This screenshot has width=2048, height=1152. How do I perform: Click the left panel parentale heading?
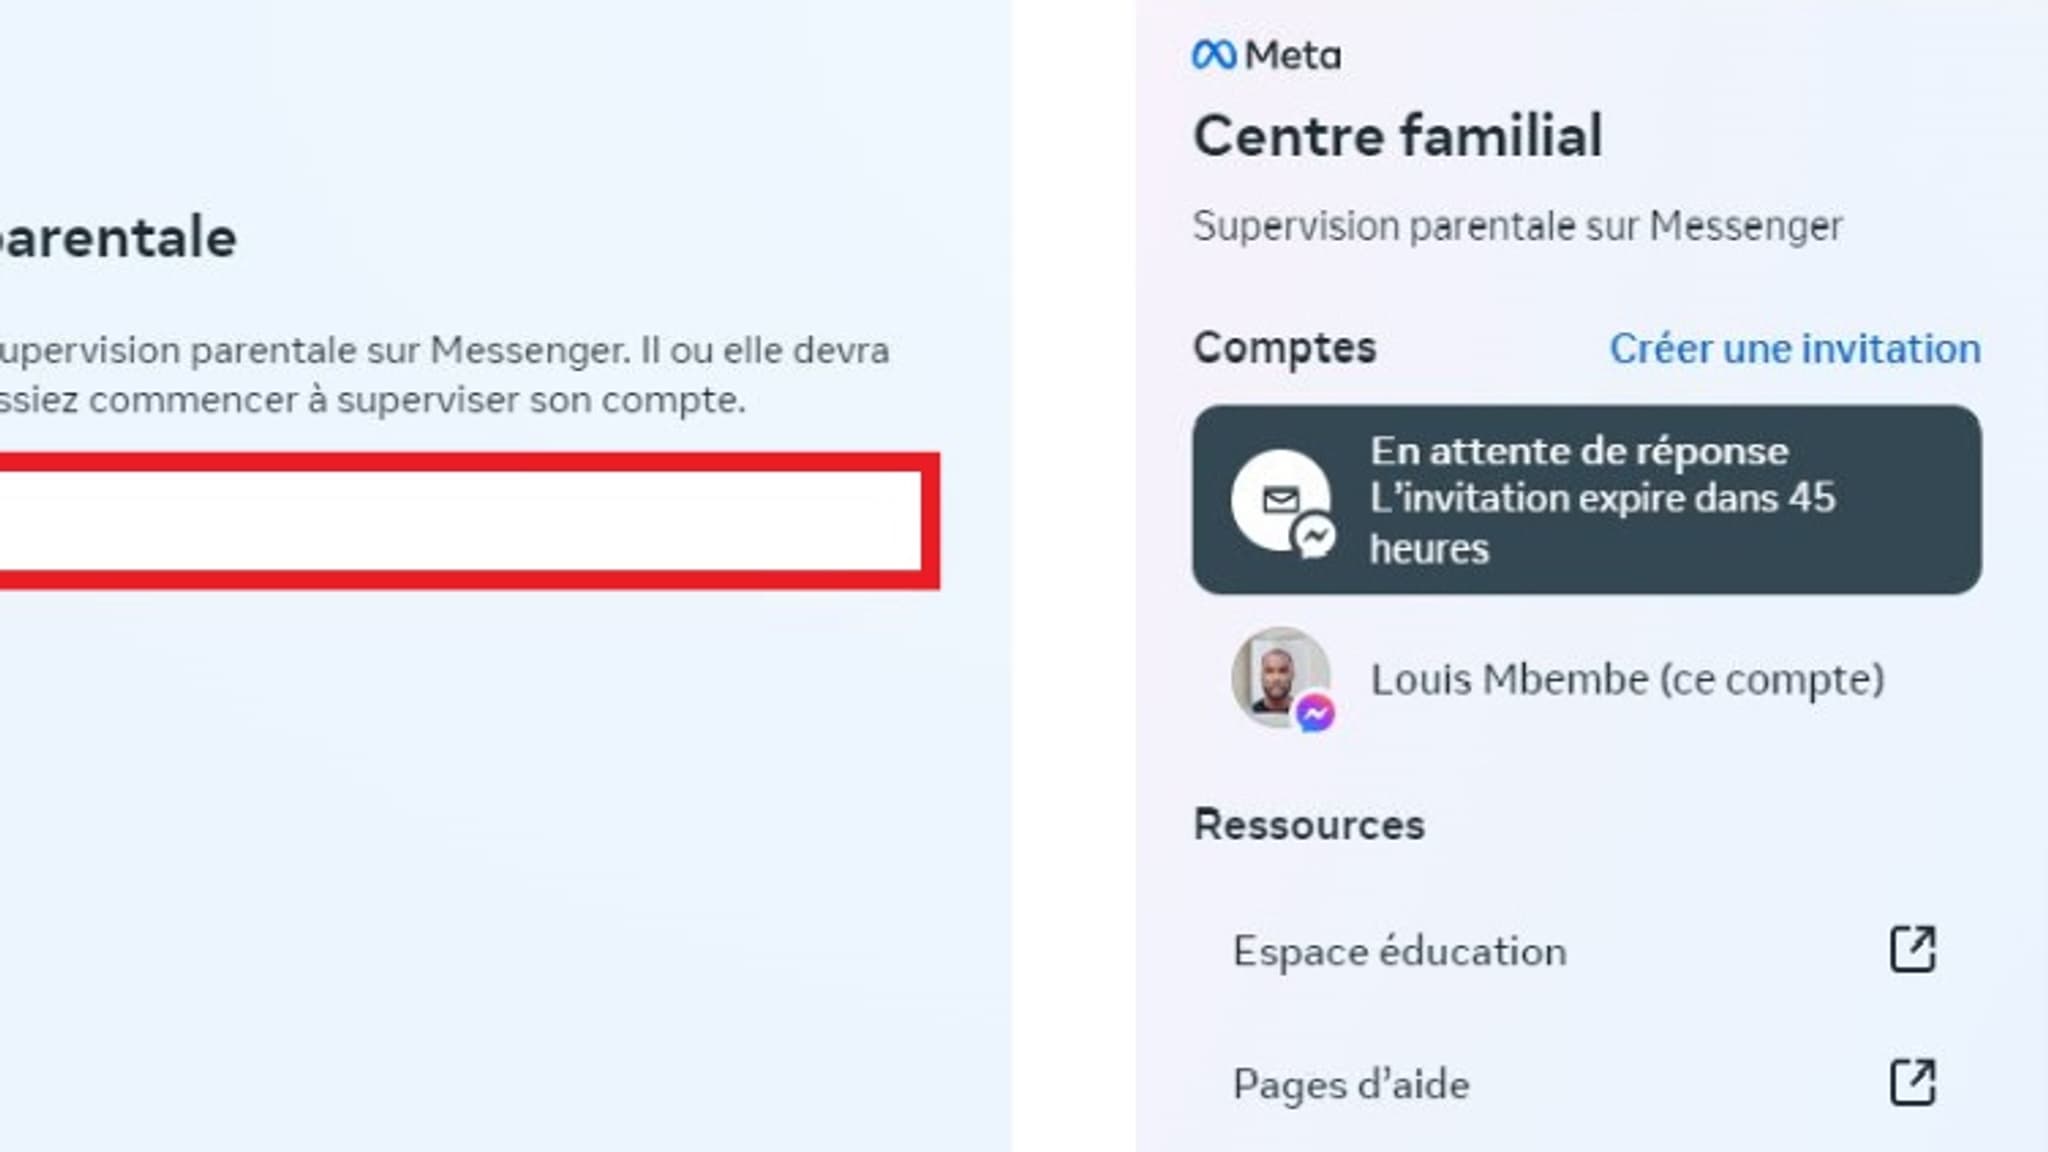118,238
